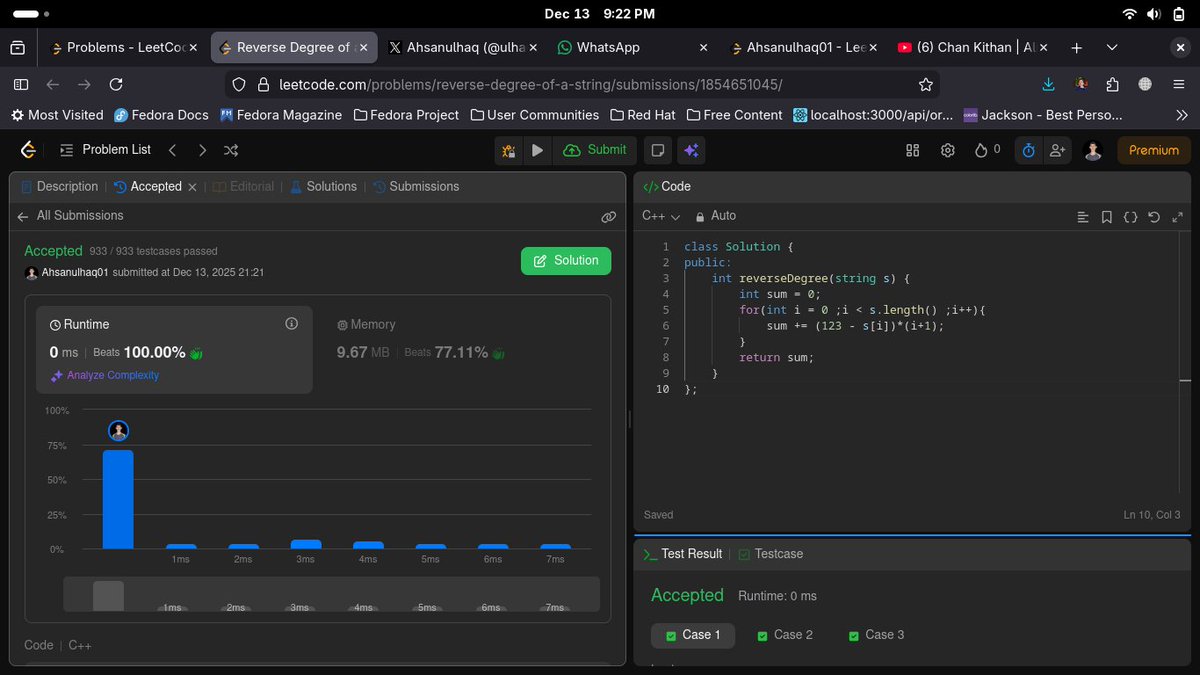Go to the previous problem arrow
This screenshot has width=1200, height=675.
172,150
